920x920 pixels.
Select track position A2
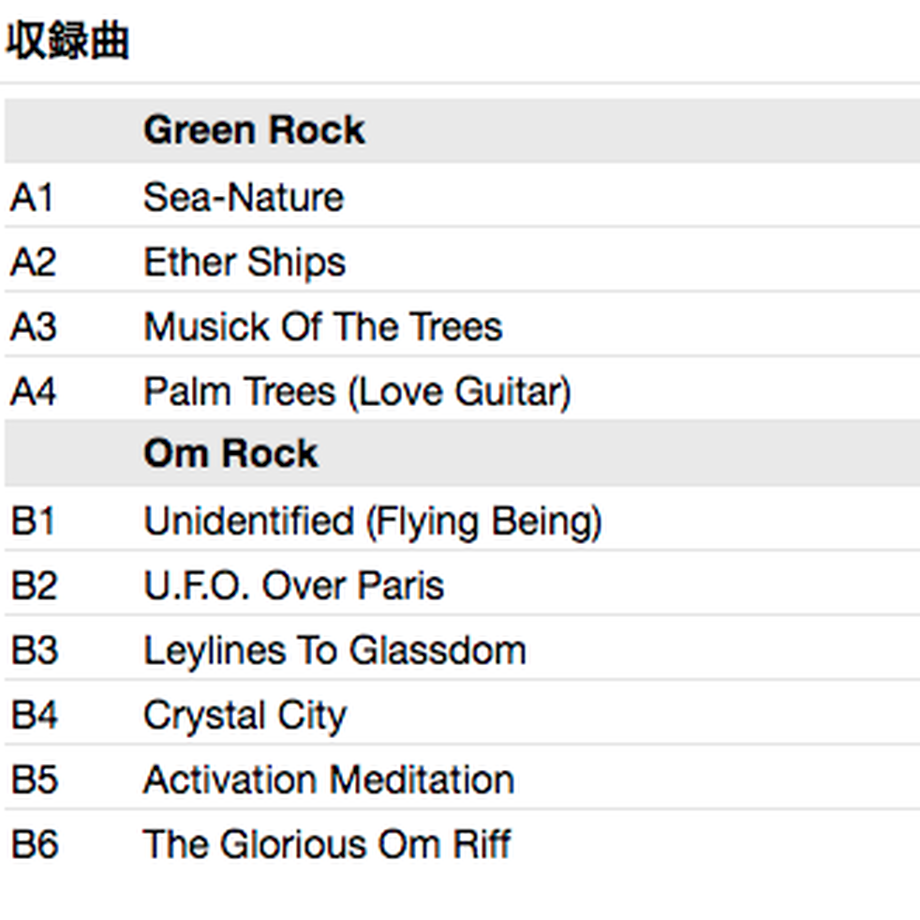[x=33, y=262]
